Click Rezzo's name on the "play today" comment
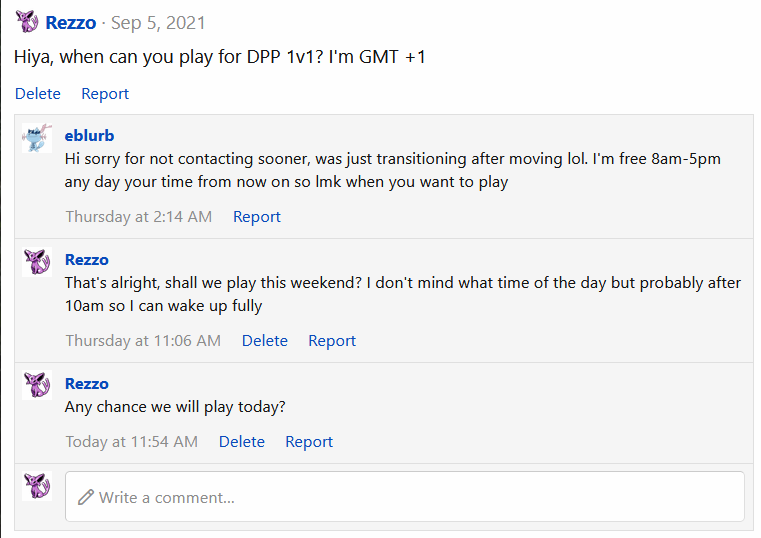The image size is (761, 538). click(87, 383)
